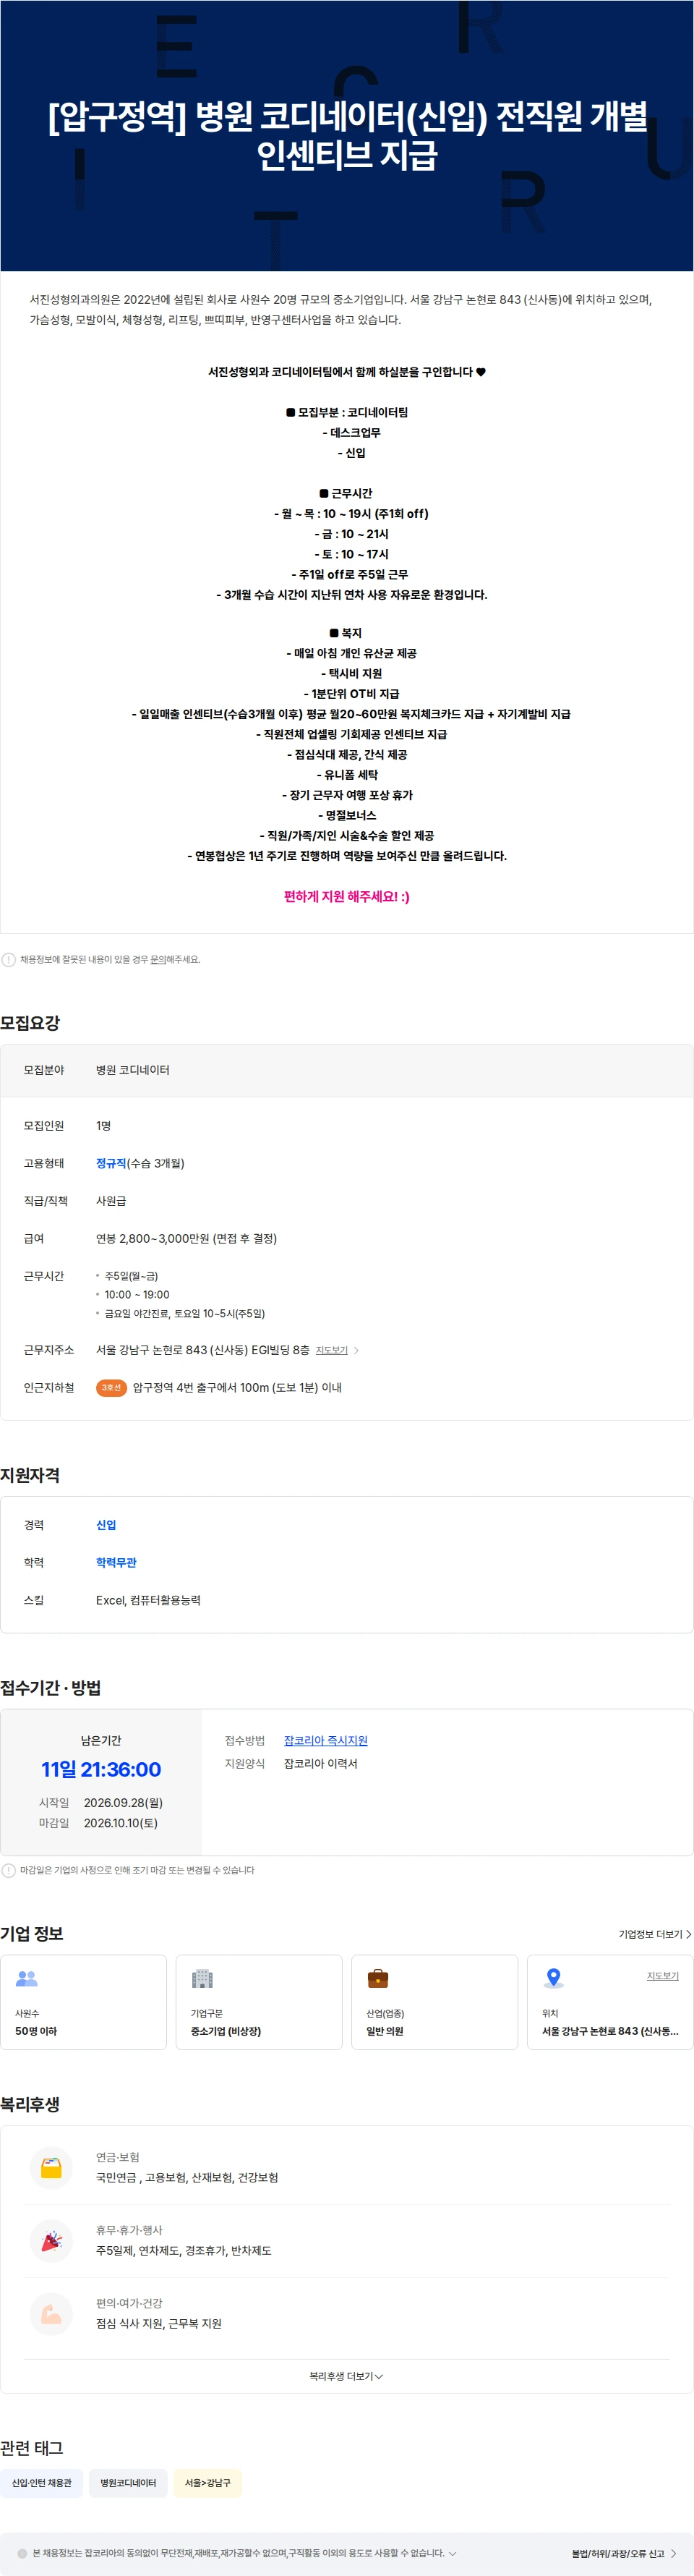Select the 병원코디네이터 tag
The width and height of the screenshot is (694, 2576).
click(x=128, y=2483)
